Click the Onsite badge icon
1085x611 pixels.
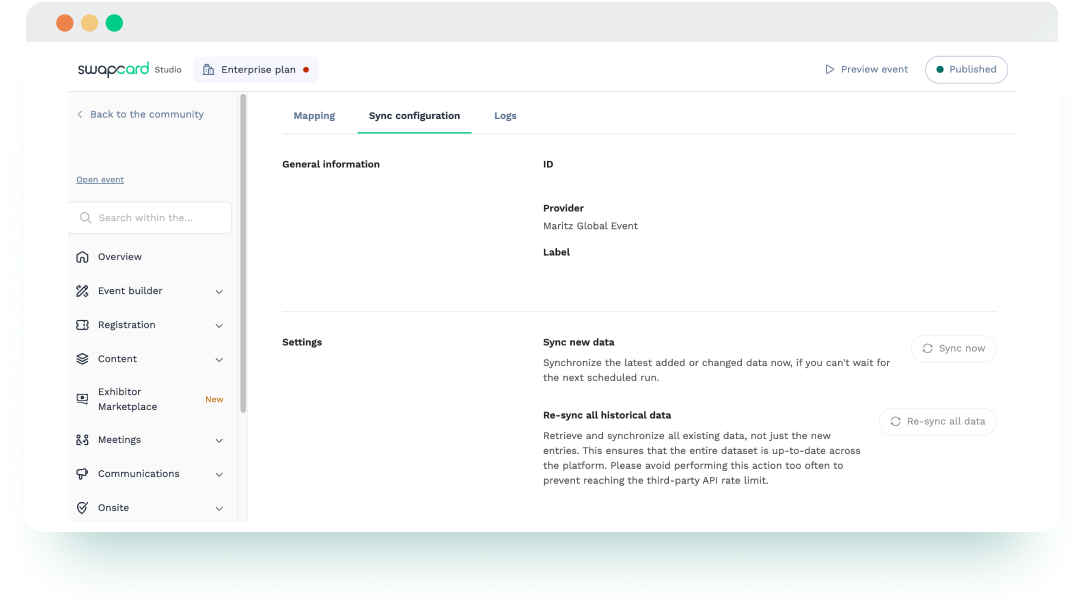tap(81, 508)
